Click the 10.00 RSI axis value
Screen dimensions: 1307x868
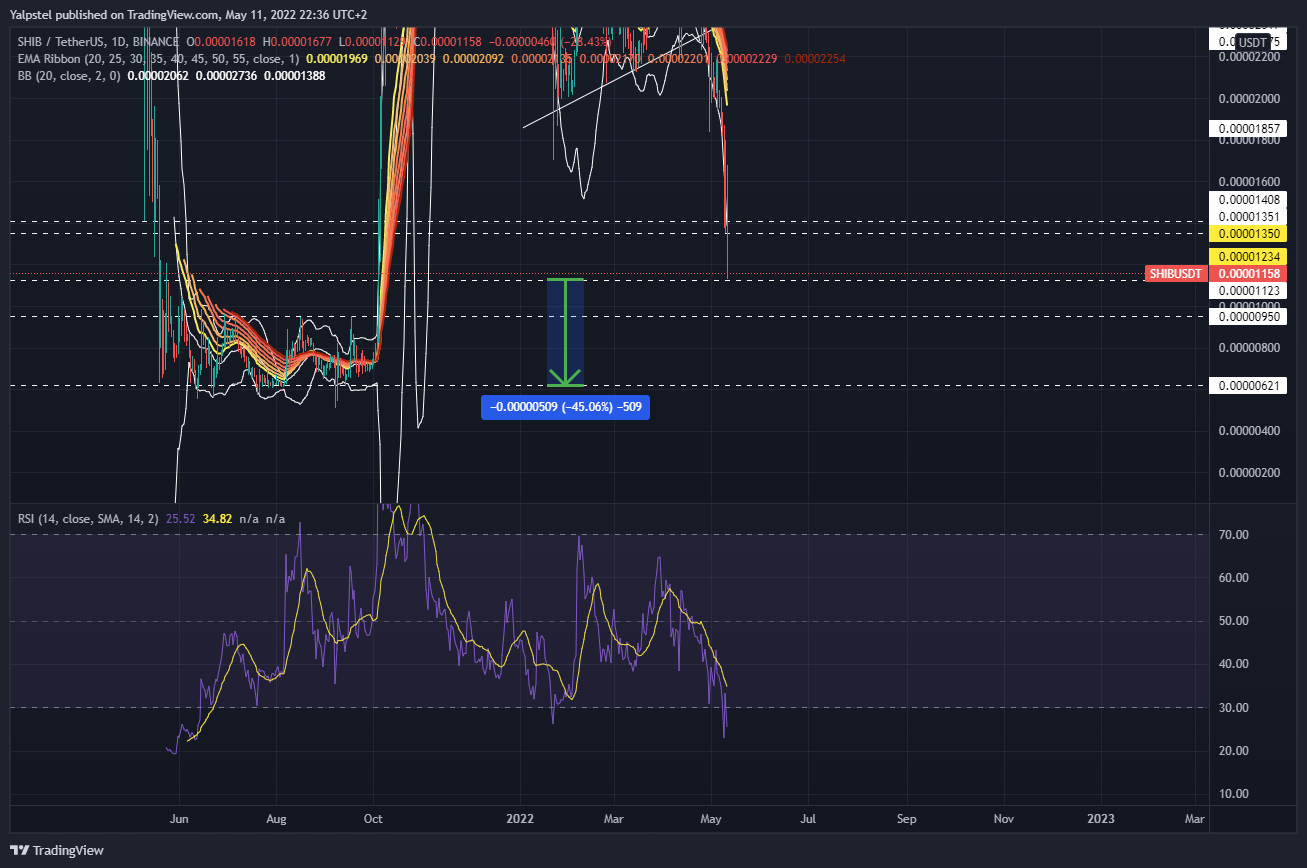point(1232,794)
